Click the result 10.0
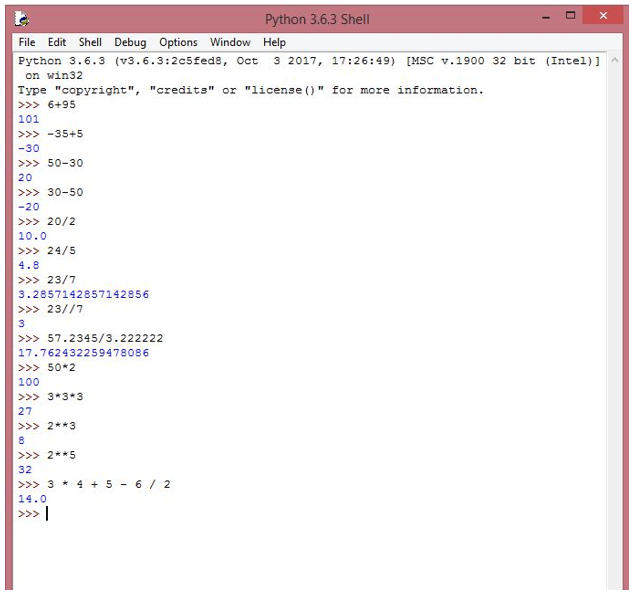Screen dimensions: 634x595 (x=32, y=236)
